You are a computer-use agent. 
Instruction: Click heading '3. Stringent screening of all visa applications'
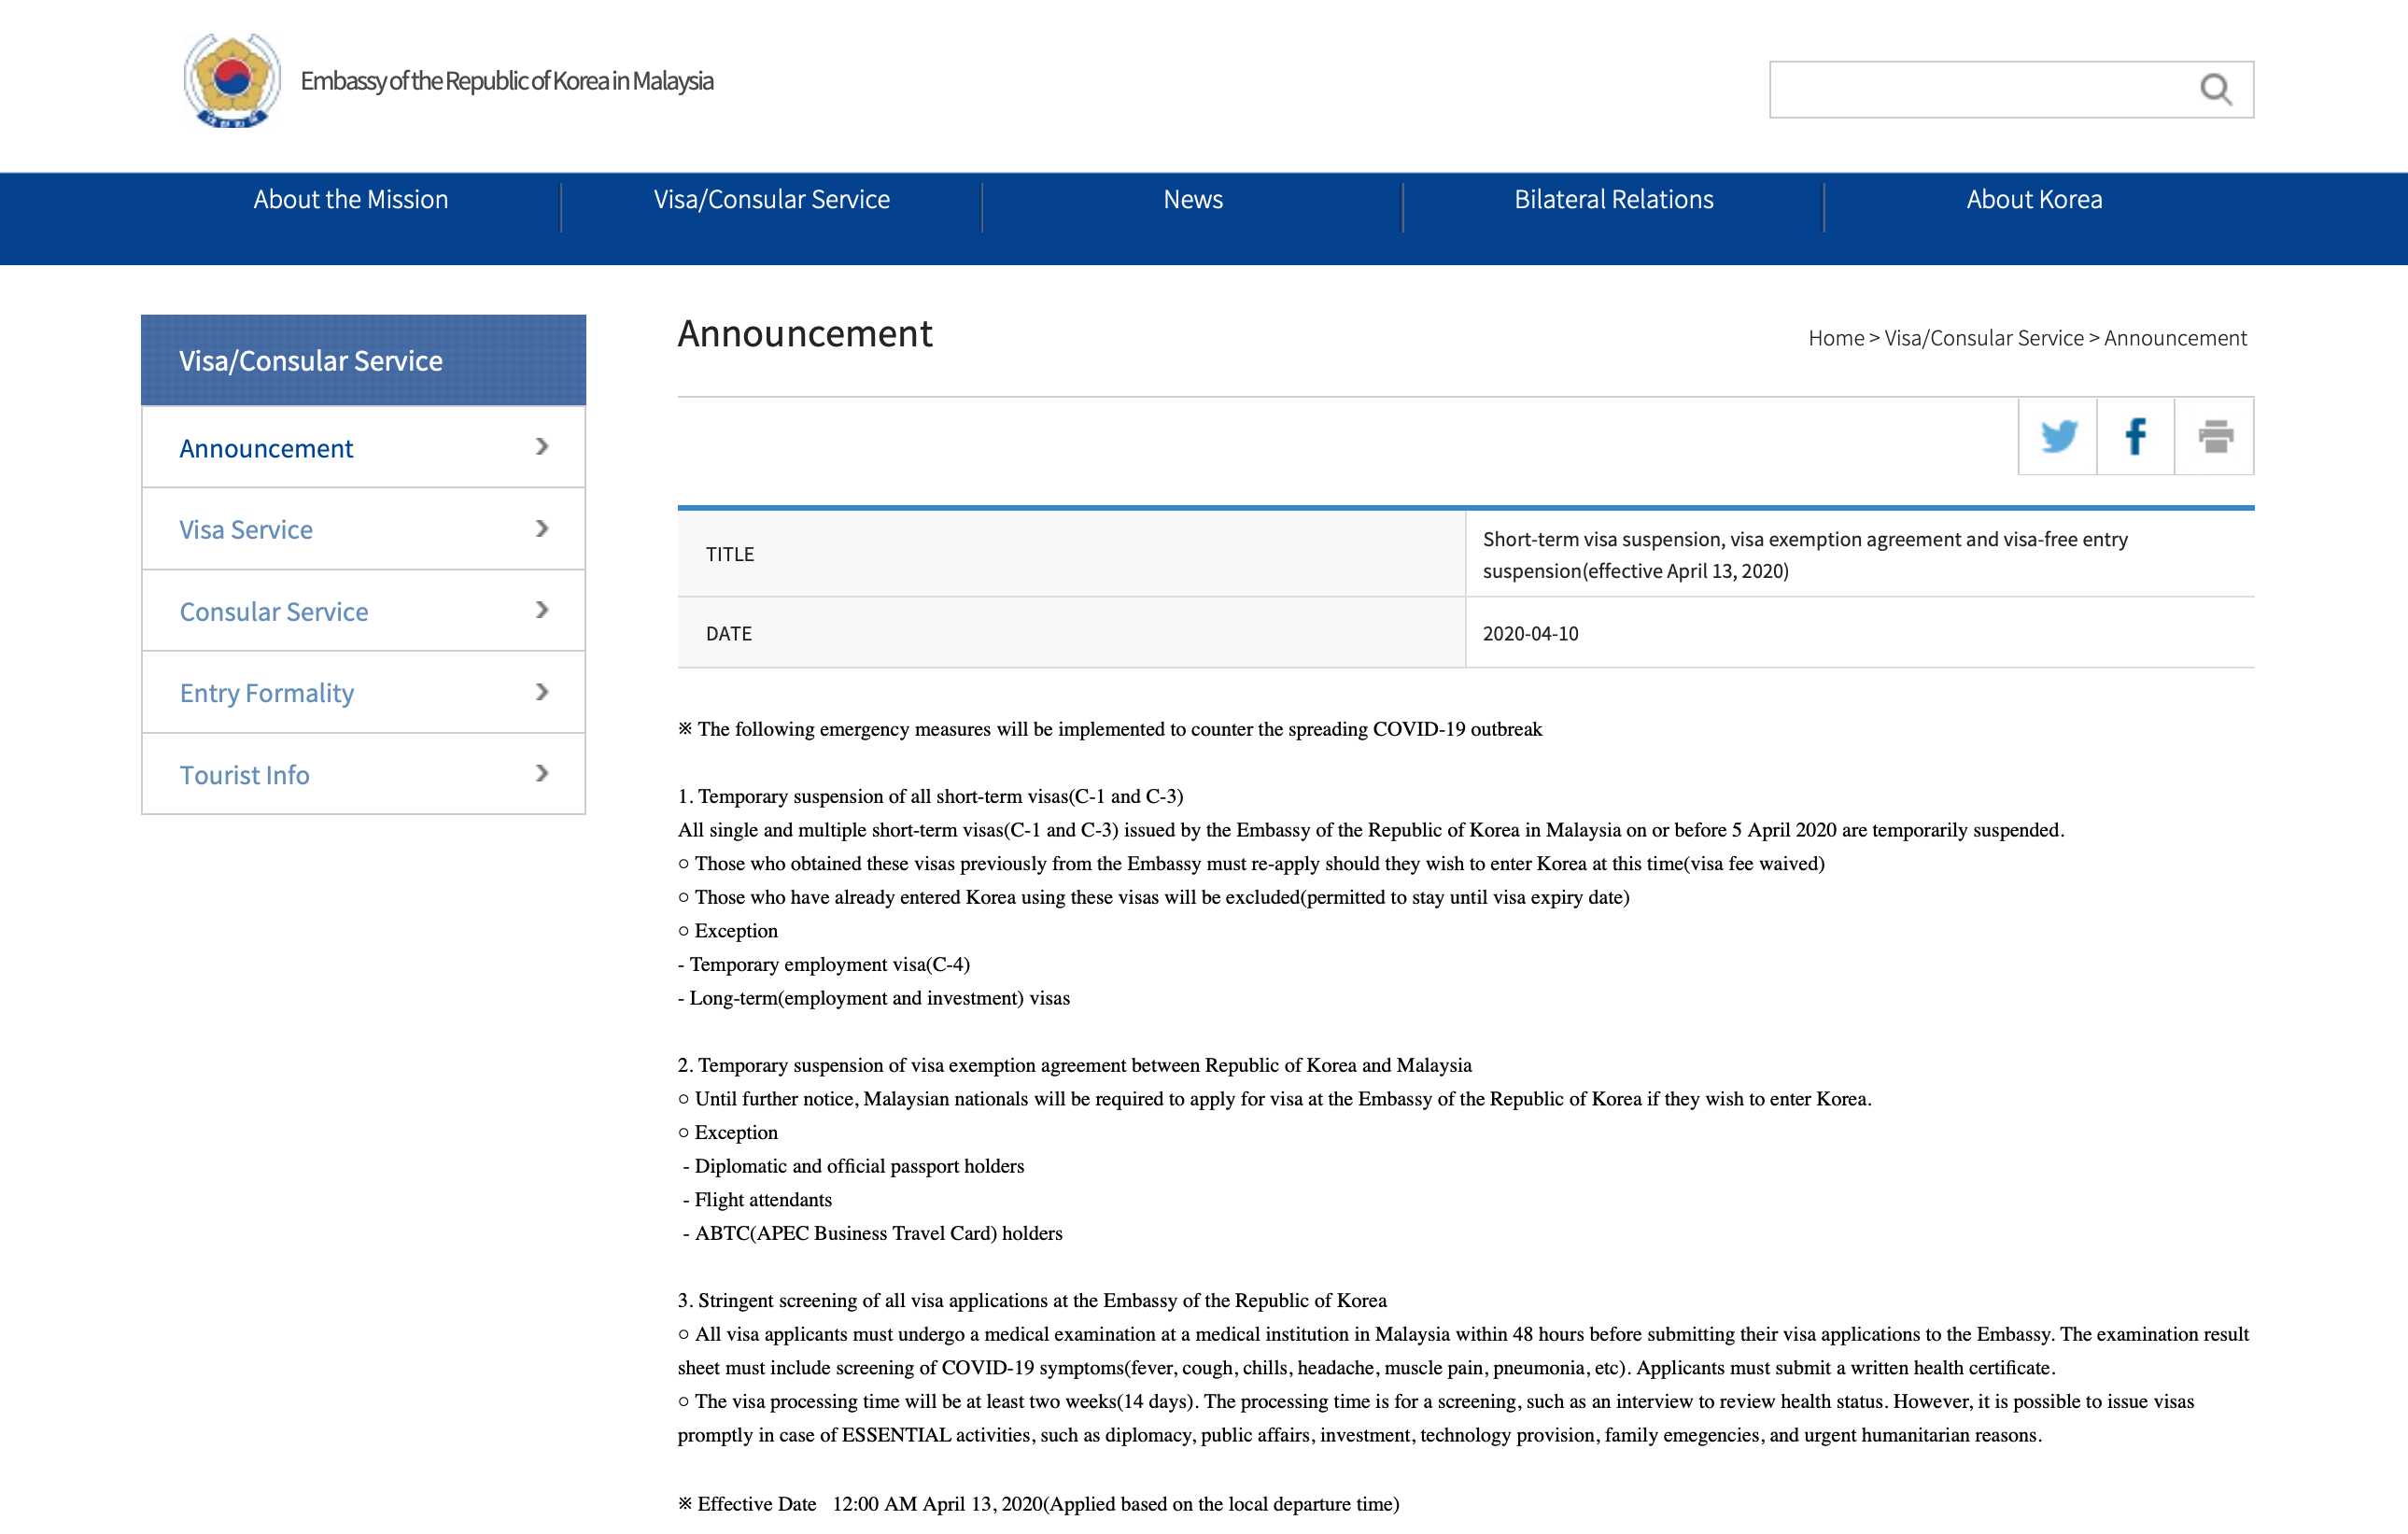tap(1032, 1300)
